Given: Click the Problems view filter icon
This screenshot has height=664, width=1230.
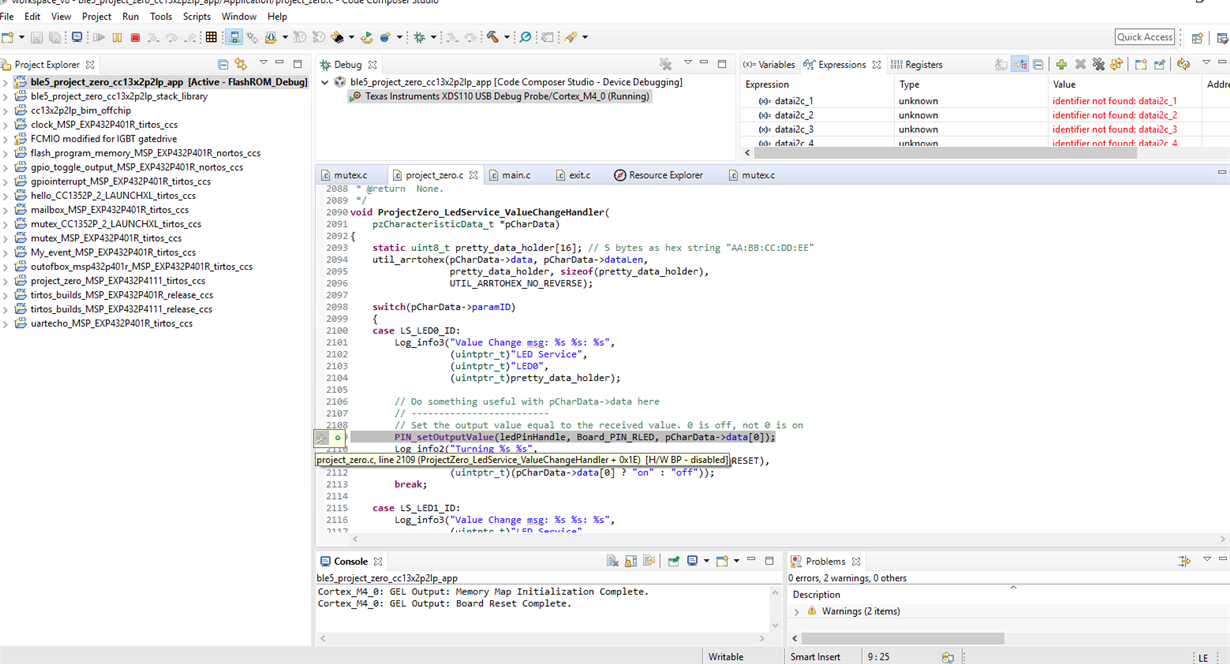Looking at the screenshot, I should (1184, 561).
